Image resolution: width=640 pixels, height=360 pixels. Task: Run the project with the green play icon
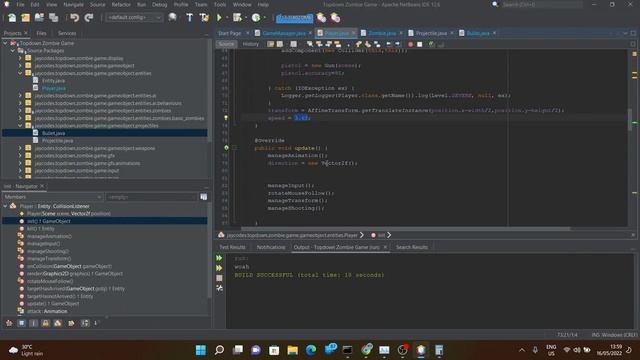(x=219, y=18)
